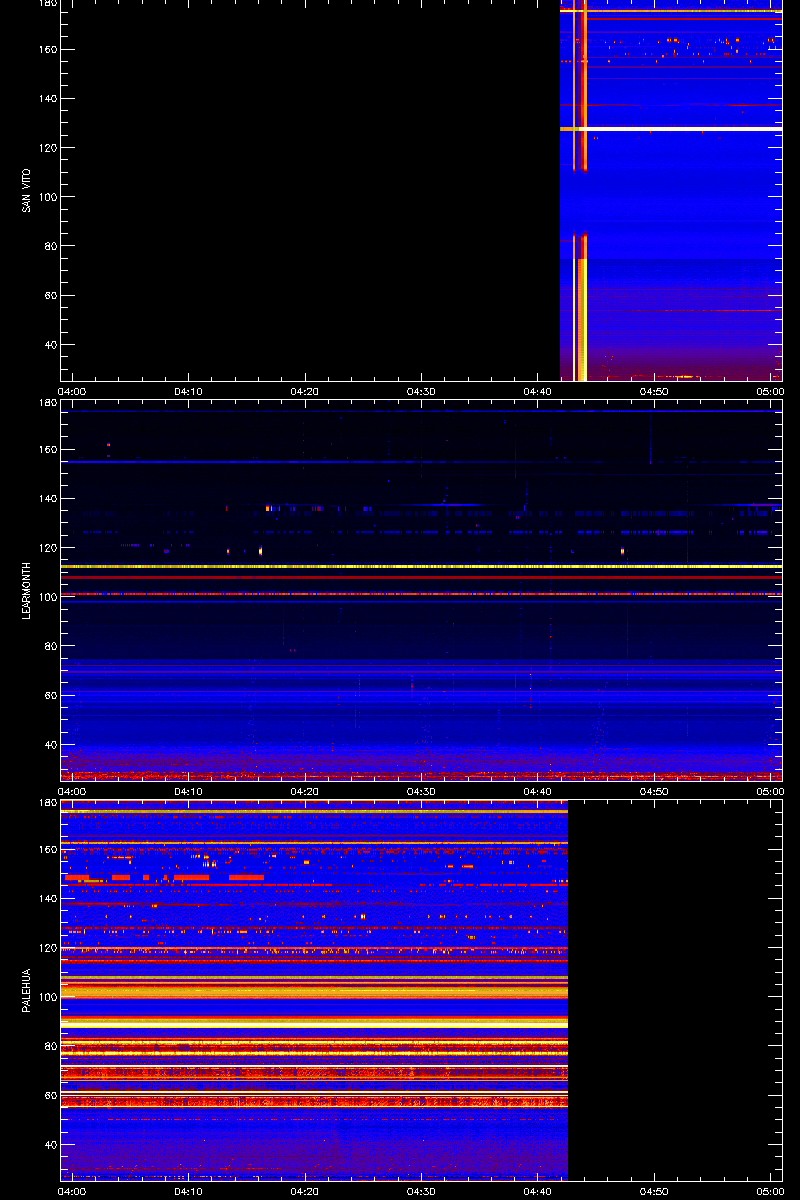Click the red 108 MHz line in Learmonth spectrogram
This screenshot has width=800, height=1200.
421,577
